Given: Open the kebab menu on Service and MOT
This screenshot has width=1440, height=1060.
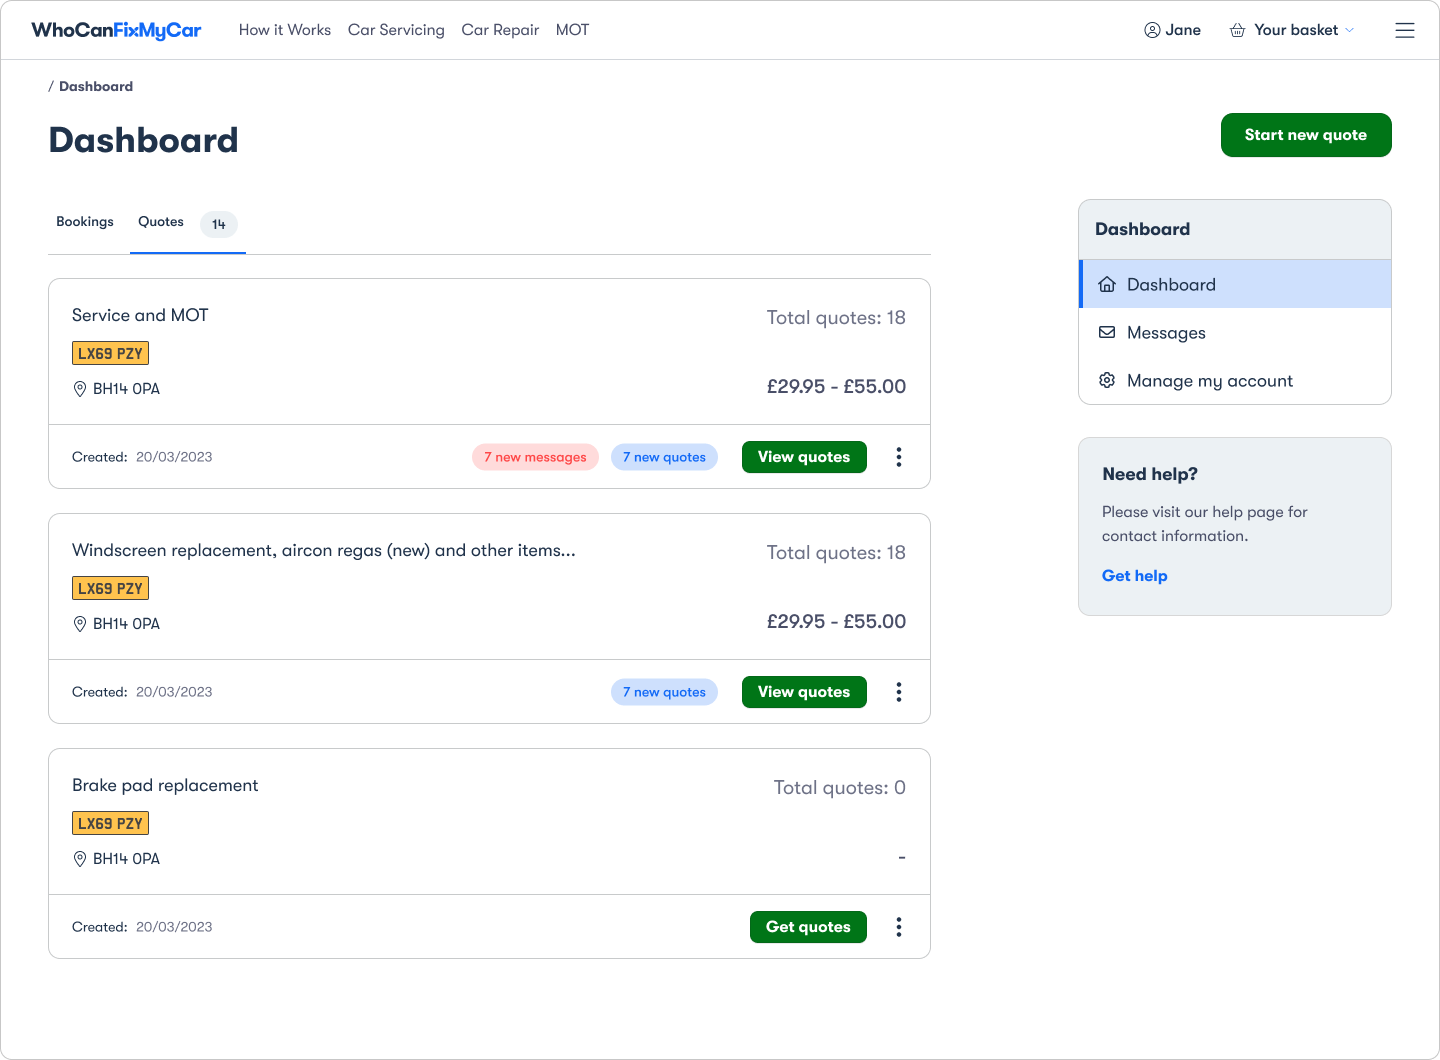Looking at the screenshot, I should coord(898,457).
